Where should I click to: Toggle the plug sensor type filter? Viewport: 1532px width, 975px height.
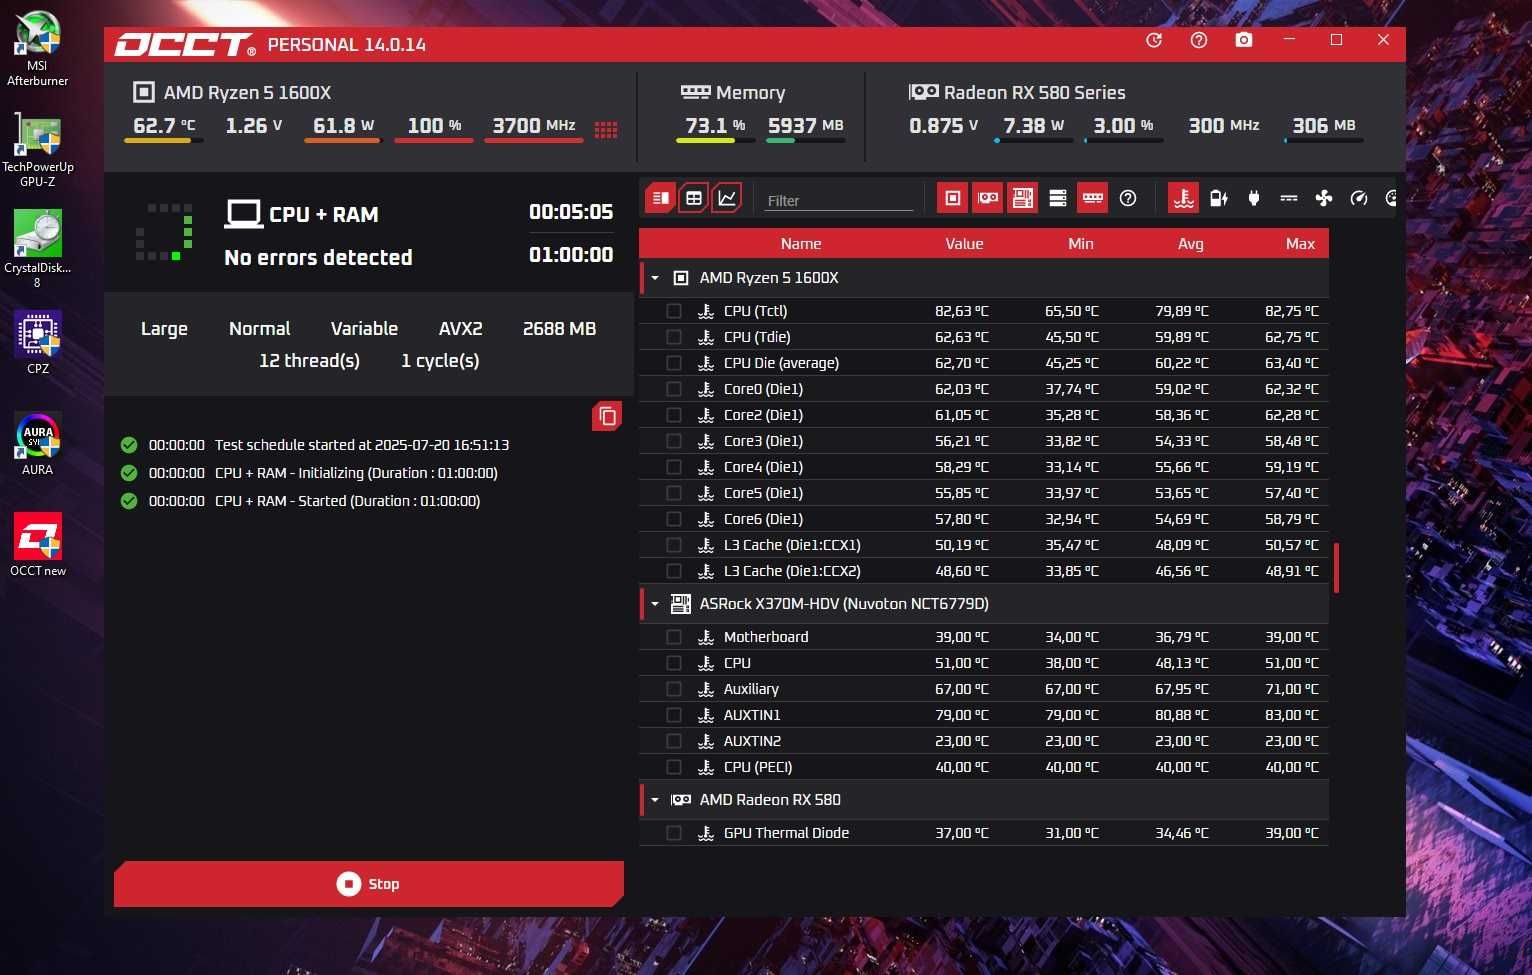1254,198
